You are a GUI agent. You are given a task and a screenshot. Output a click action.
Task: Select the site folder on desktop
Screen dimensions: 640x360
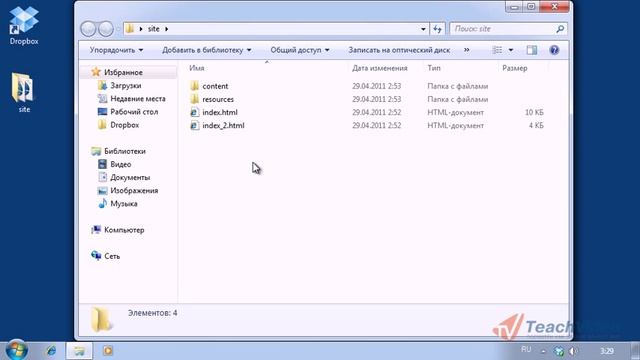click(23, 92)
